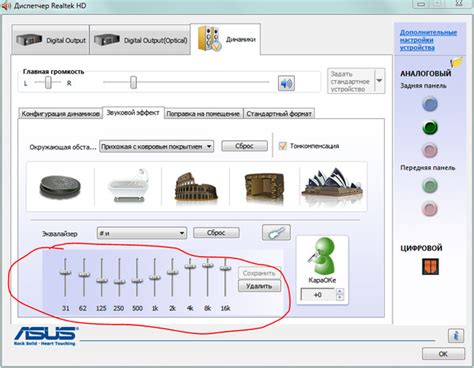Click the Удалить equalizer button

[259, 286]
